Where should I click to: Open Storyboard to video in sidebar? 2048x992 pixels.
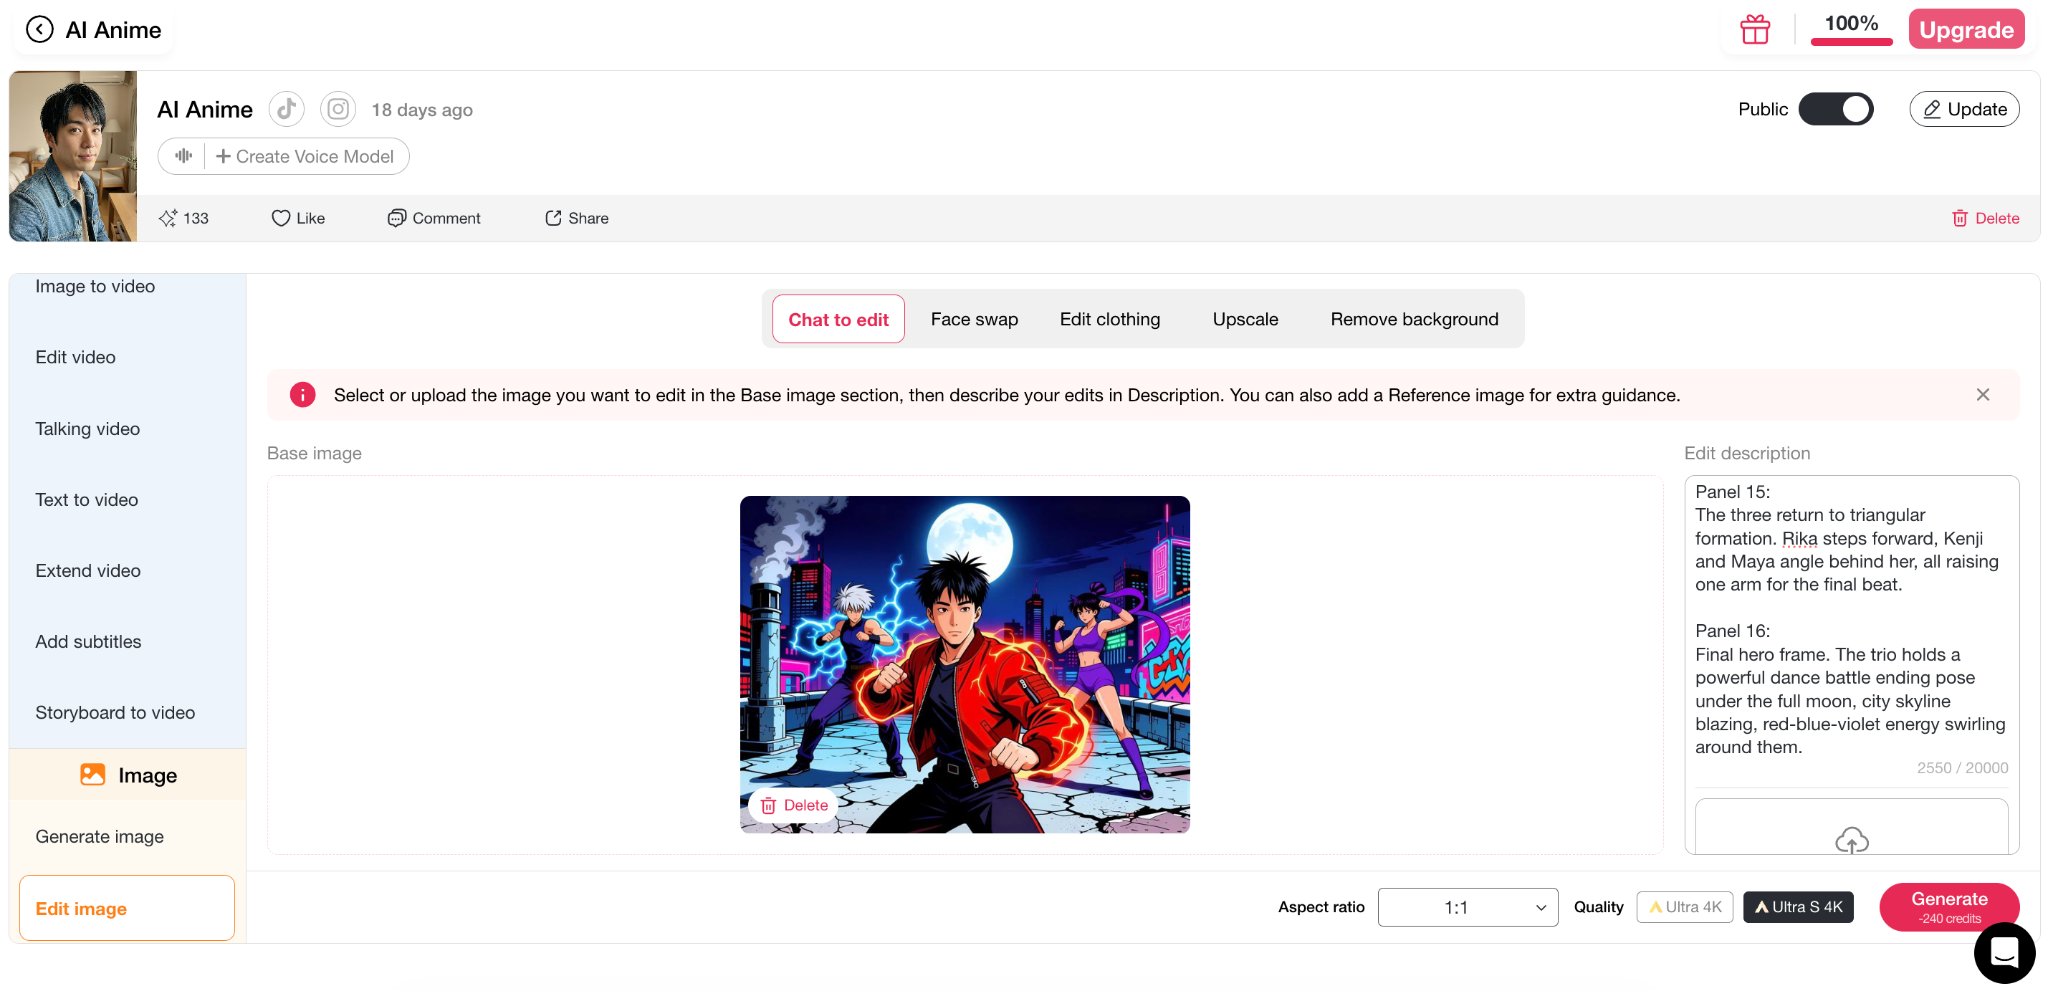coord(115,712)
